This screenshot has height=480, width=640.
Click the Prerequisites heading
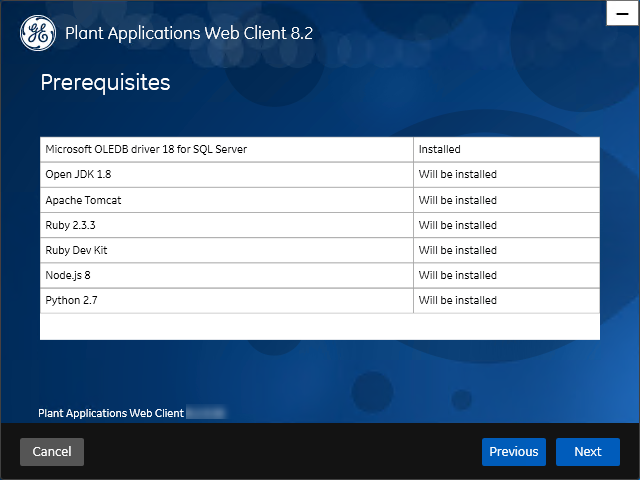pos(105,83)
